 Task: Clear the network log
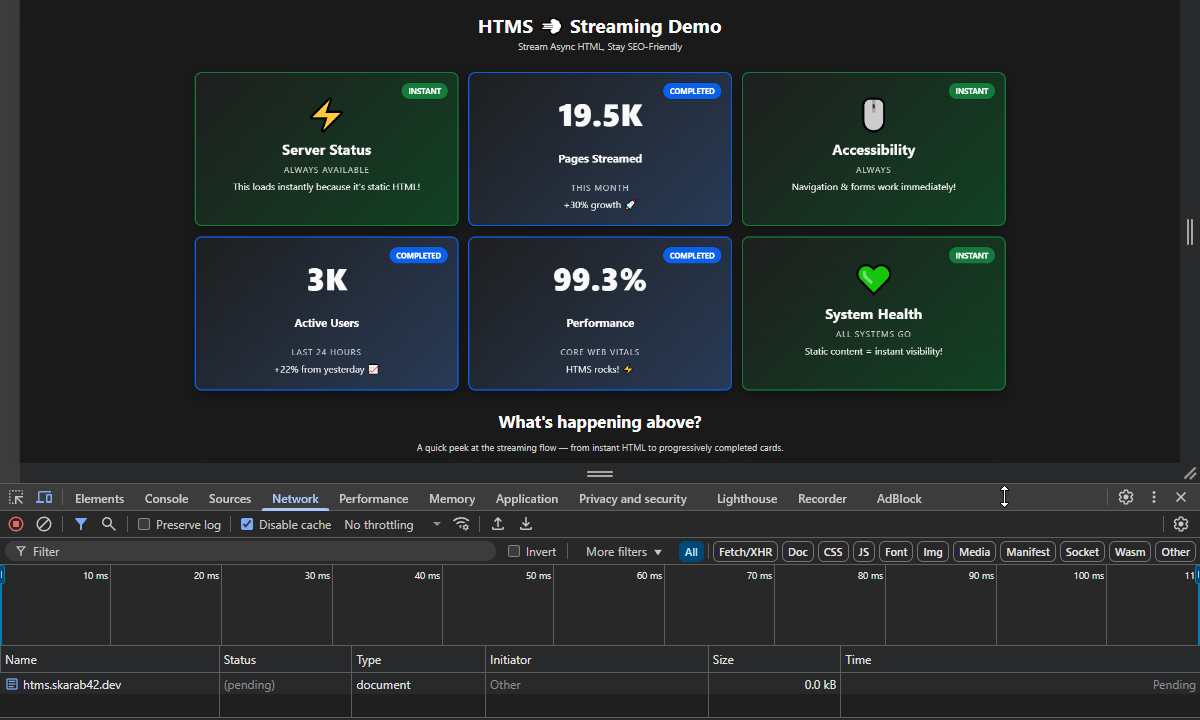(x=43, y=523)
